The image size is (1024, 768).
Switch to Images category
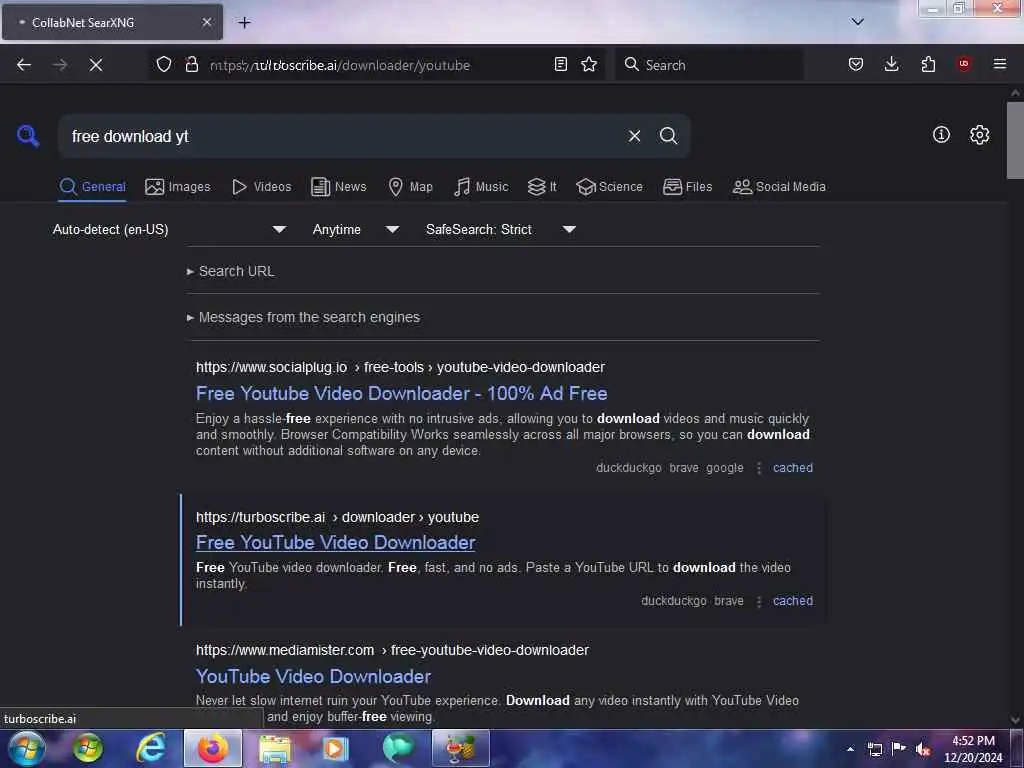[x=178, y=187]
